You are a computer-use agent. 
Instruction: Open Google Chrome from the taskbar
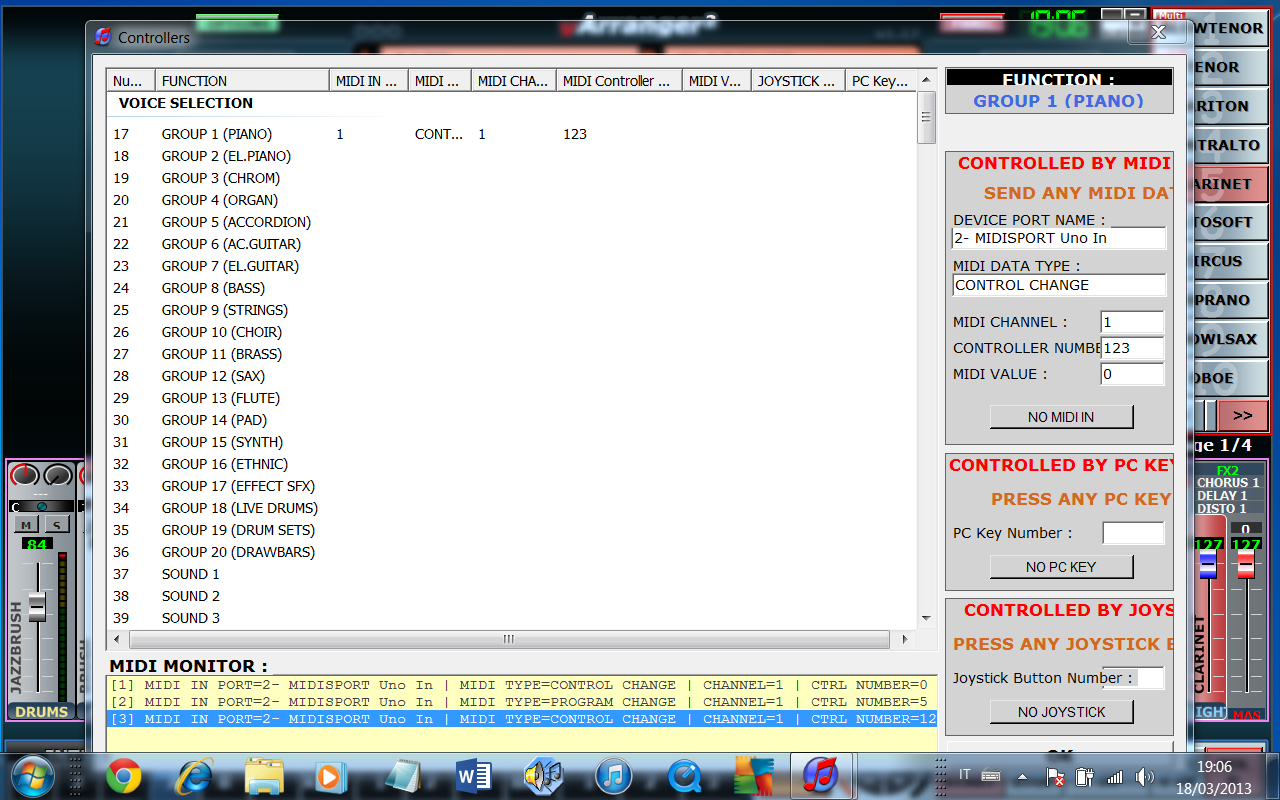[124, 775]
